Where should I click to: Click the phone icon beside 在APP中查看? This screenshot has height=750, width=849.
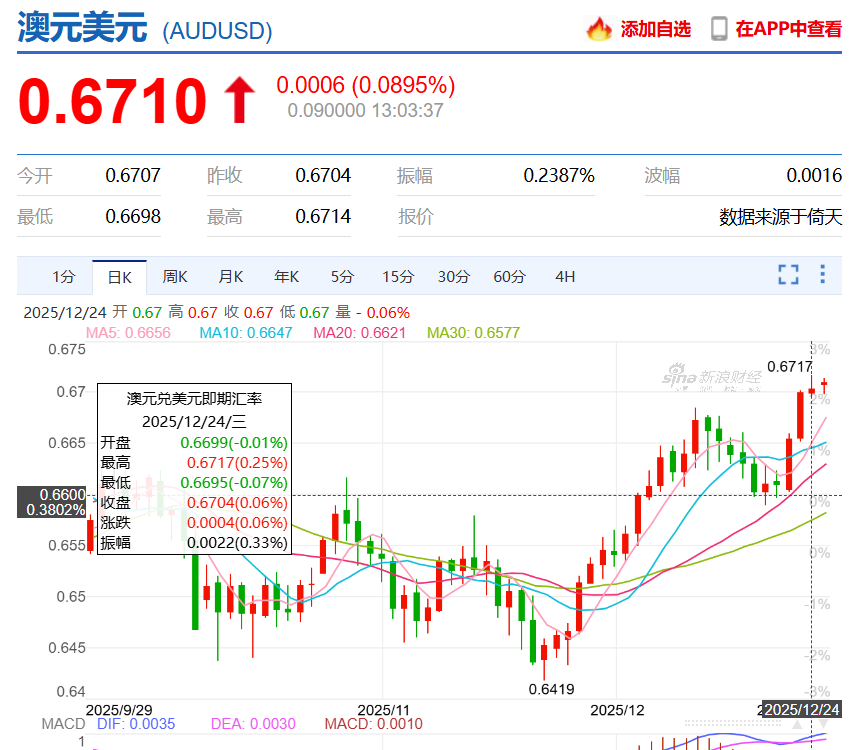pos(718,29)
